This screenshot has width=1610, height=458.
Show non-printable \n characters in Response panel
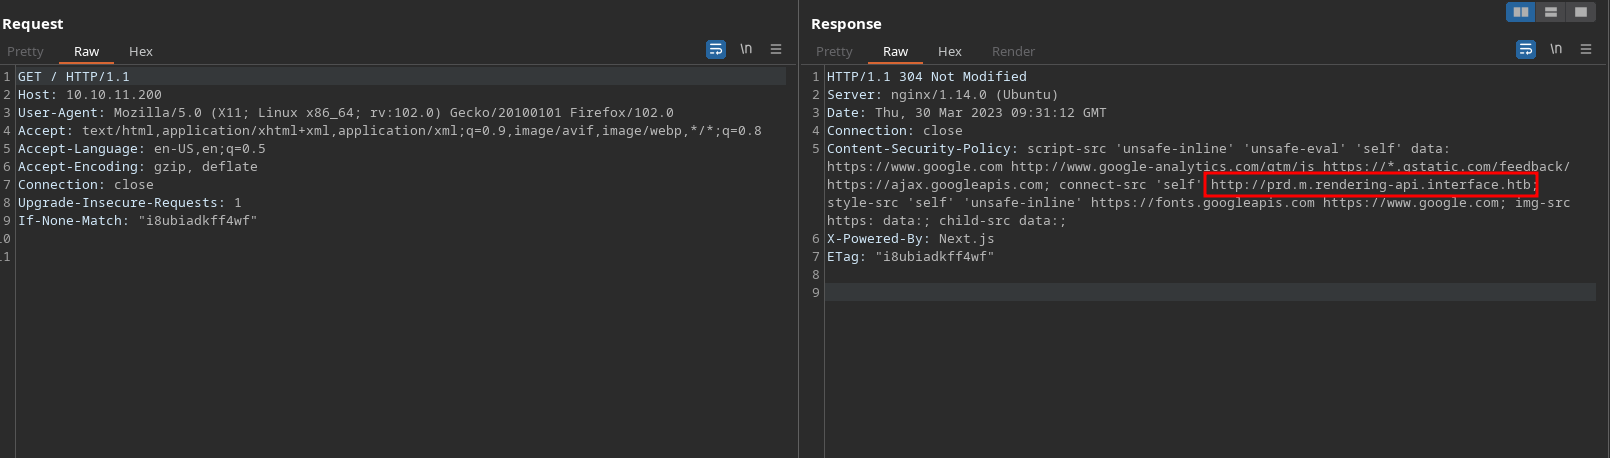pyautogui.click(x=1556, y=49)
